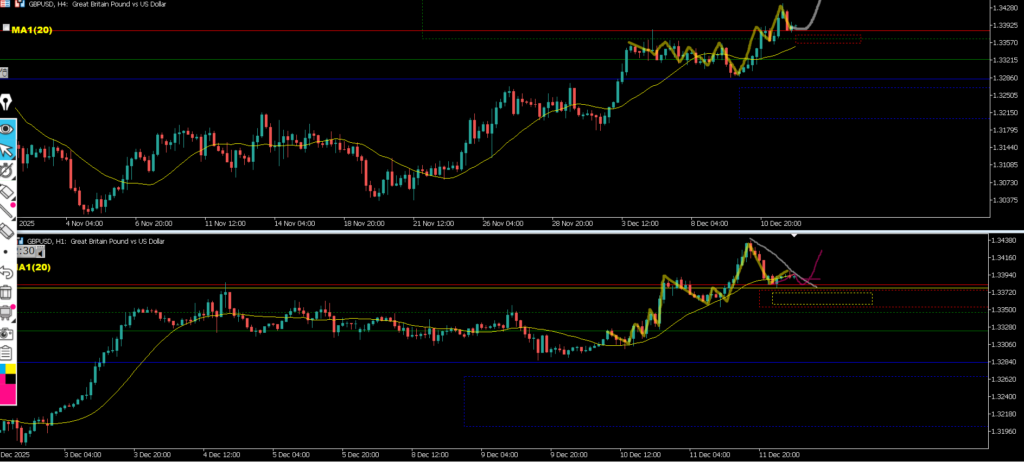Open the clipboard notes icon
The width and height of the screenshot is (1024, 462).
tap(6, 353)
